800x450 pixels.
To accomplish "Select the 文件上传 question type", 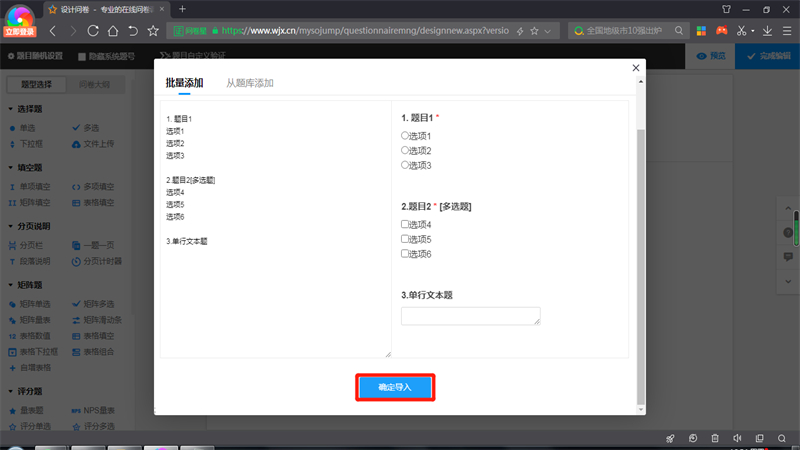I will click(93, 144).
